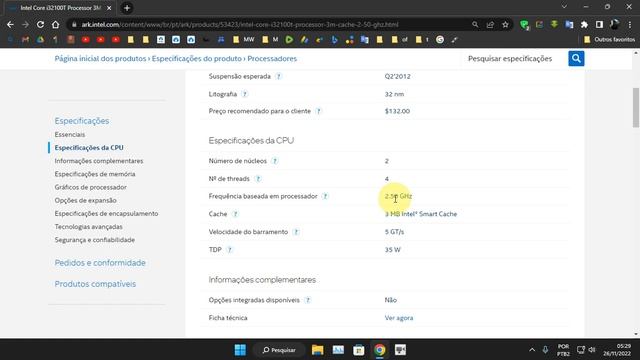This screenshot has width=640, height=360.
Task: Open tab search dropdown arrow
Action: click(564, 7)
